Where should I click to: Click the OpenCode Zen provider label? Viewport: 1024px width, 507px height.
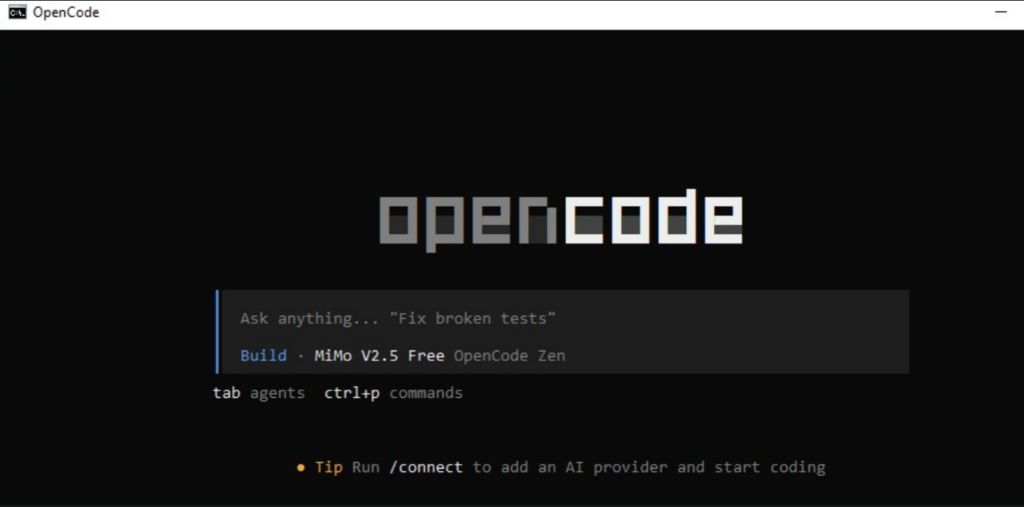[509, 356]
